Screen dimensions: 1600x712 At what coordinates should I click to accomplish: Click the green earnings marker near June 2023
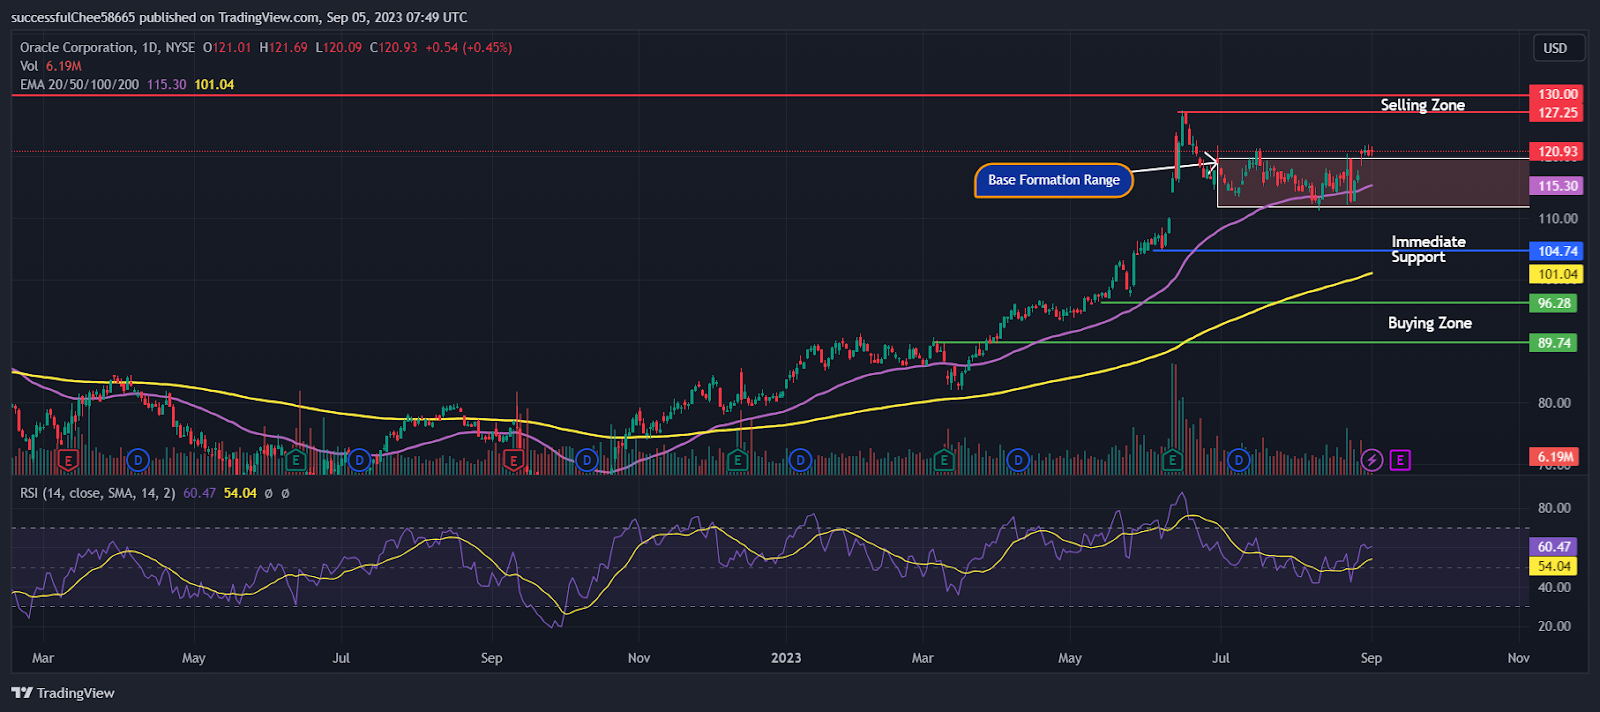(1173, 460)
